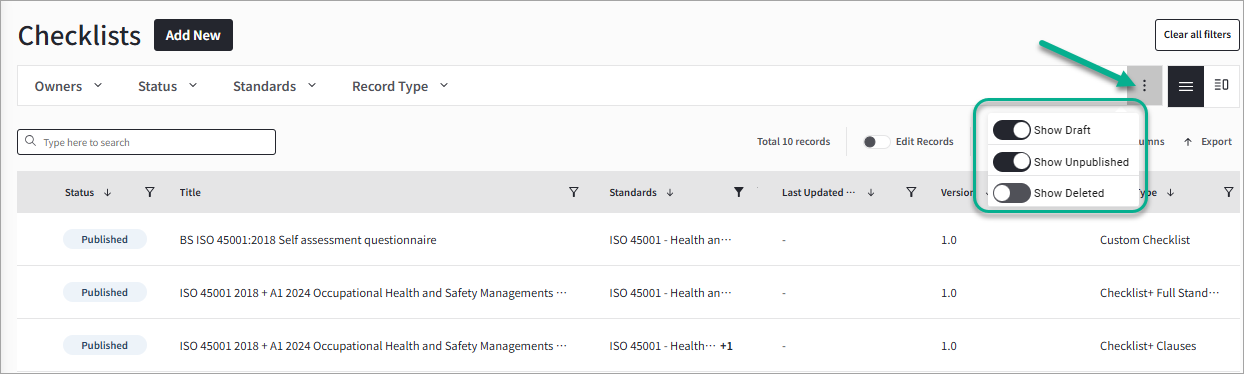
Task: Click Clear all filters button
Action: click(x=1197, y=35)
